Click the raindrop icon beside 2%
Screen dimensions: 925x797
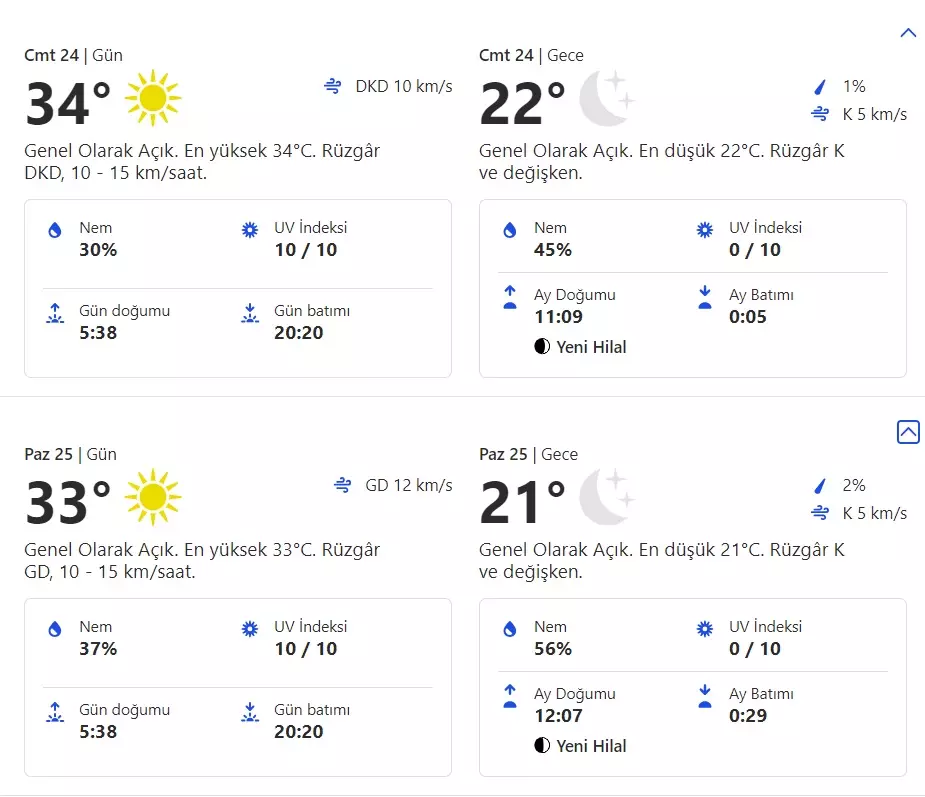coord(820,486)
